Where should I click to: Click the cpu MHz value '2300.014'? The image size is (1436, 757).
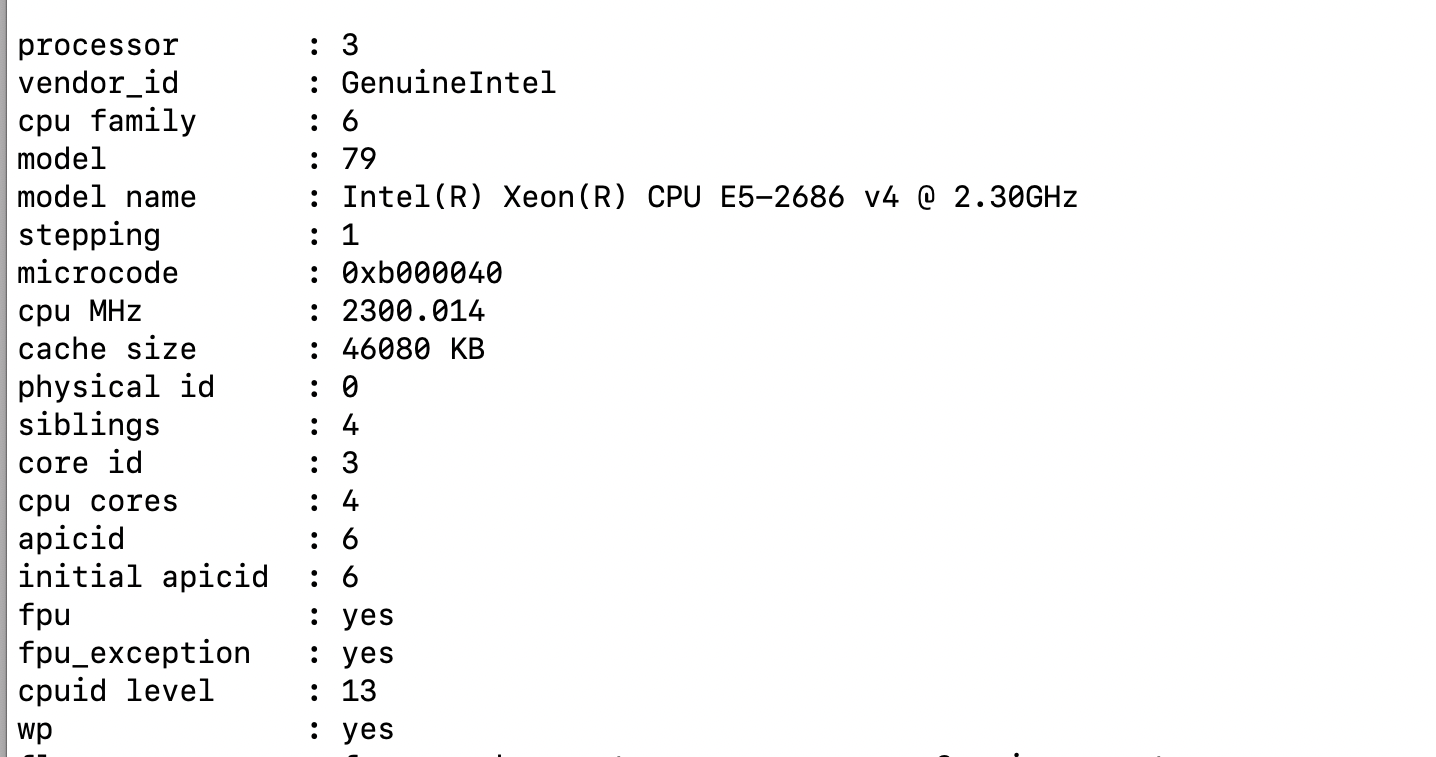tap(413, 311)
